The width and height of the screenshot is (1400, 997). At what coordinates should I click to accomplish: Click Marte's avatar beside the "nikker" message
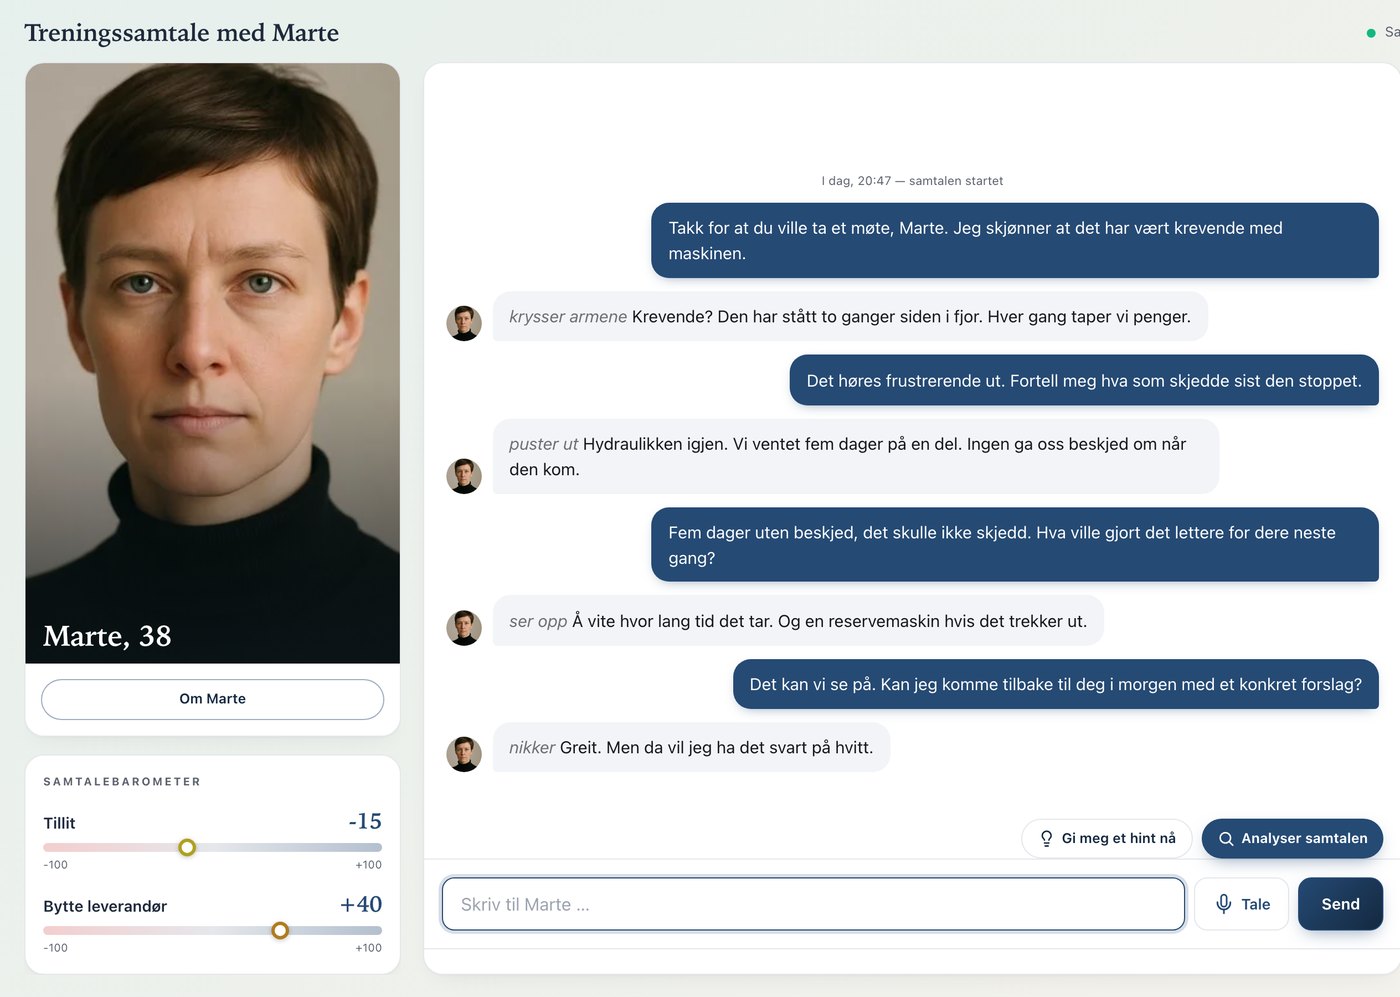tap(464, 754)
